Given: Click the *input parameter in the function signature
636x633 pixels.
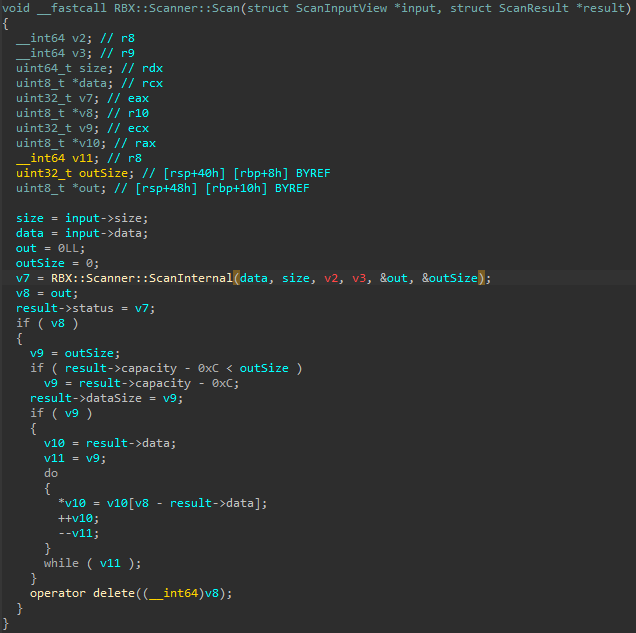Looking at the screenshot, I should pos(417,8).
